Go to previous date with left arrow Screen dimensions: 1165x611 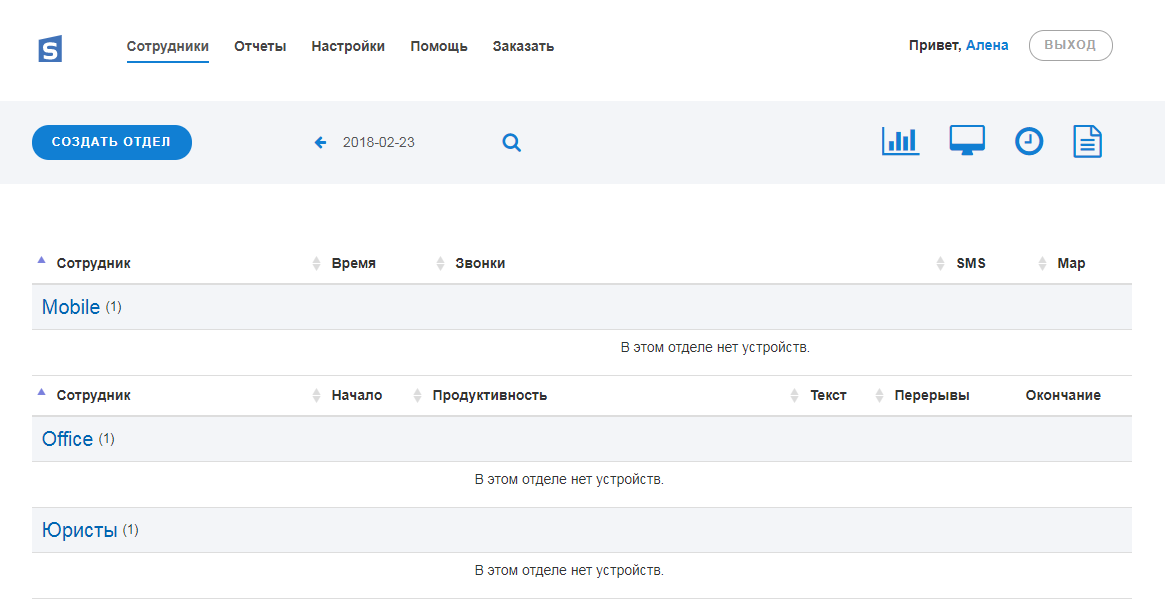click(321, 143)
